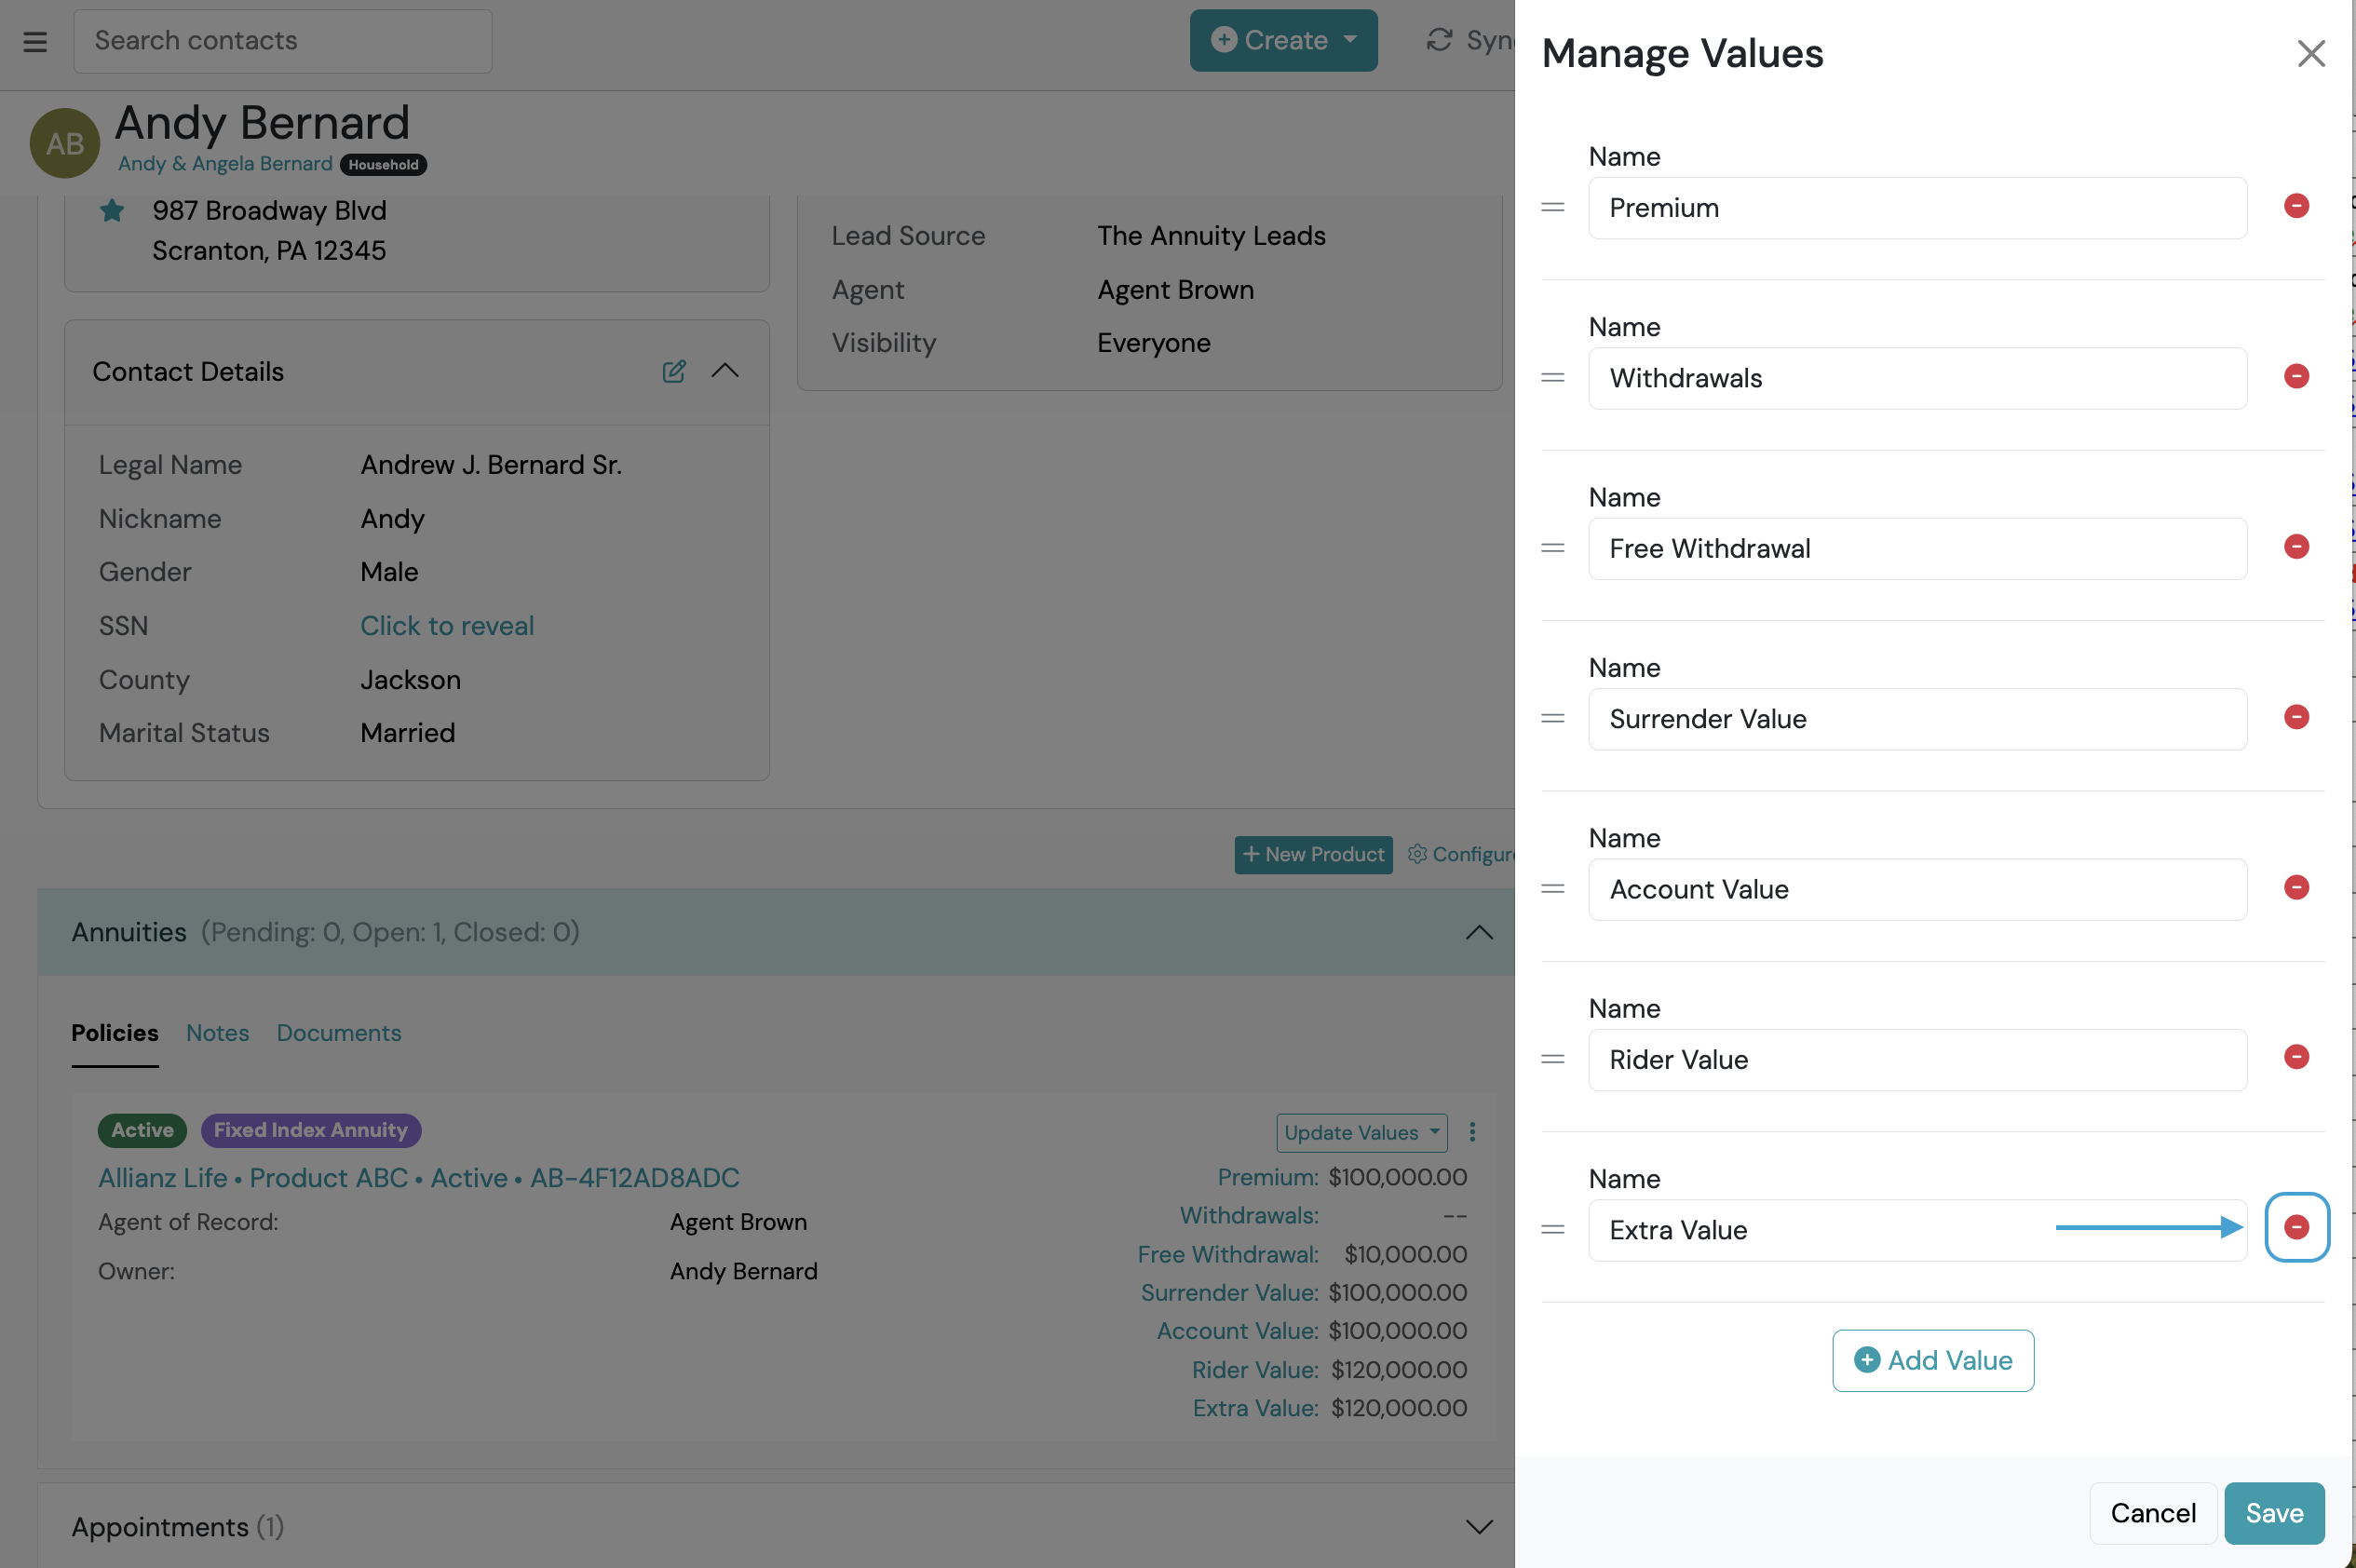The width and height of the screenshot is (2356, 1568).
Task: Grab the Rider Value drag handle
Action: [1552, 1059]
